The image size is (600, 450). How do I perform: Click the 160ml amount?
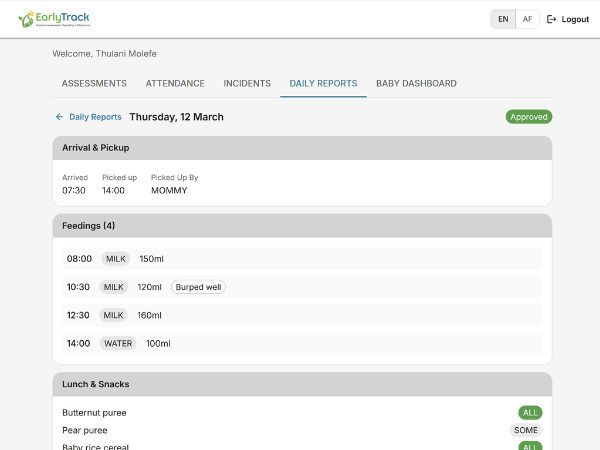pos(150,315)
